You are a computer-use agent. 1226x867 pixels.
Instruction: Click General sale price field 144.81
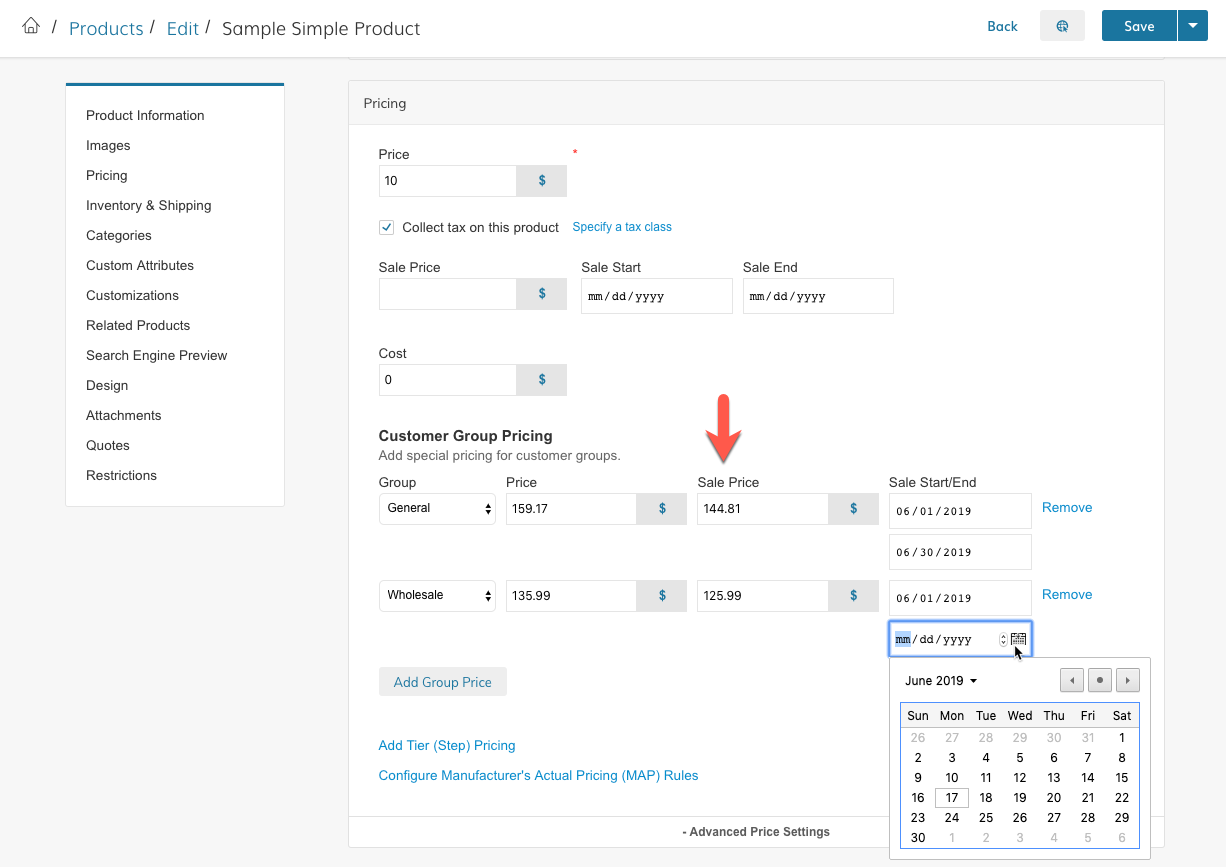(x=763, y=509)
